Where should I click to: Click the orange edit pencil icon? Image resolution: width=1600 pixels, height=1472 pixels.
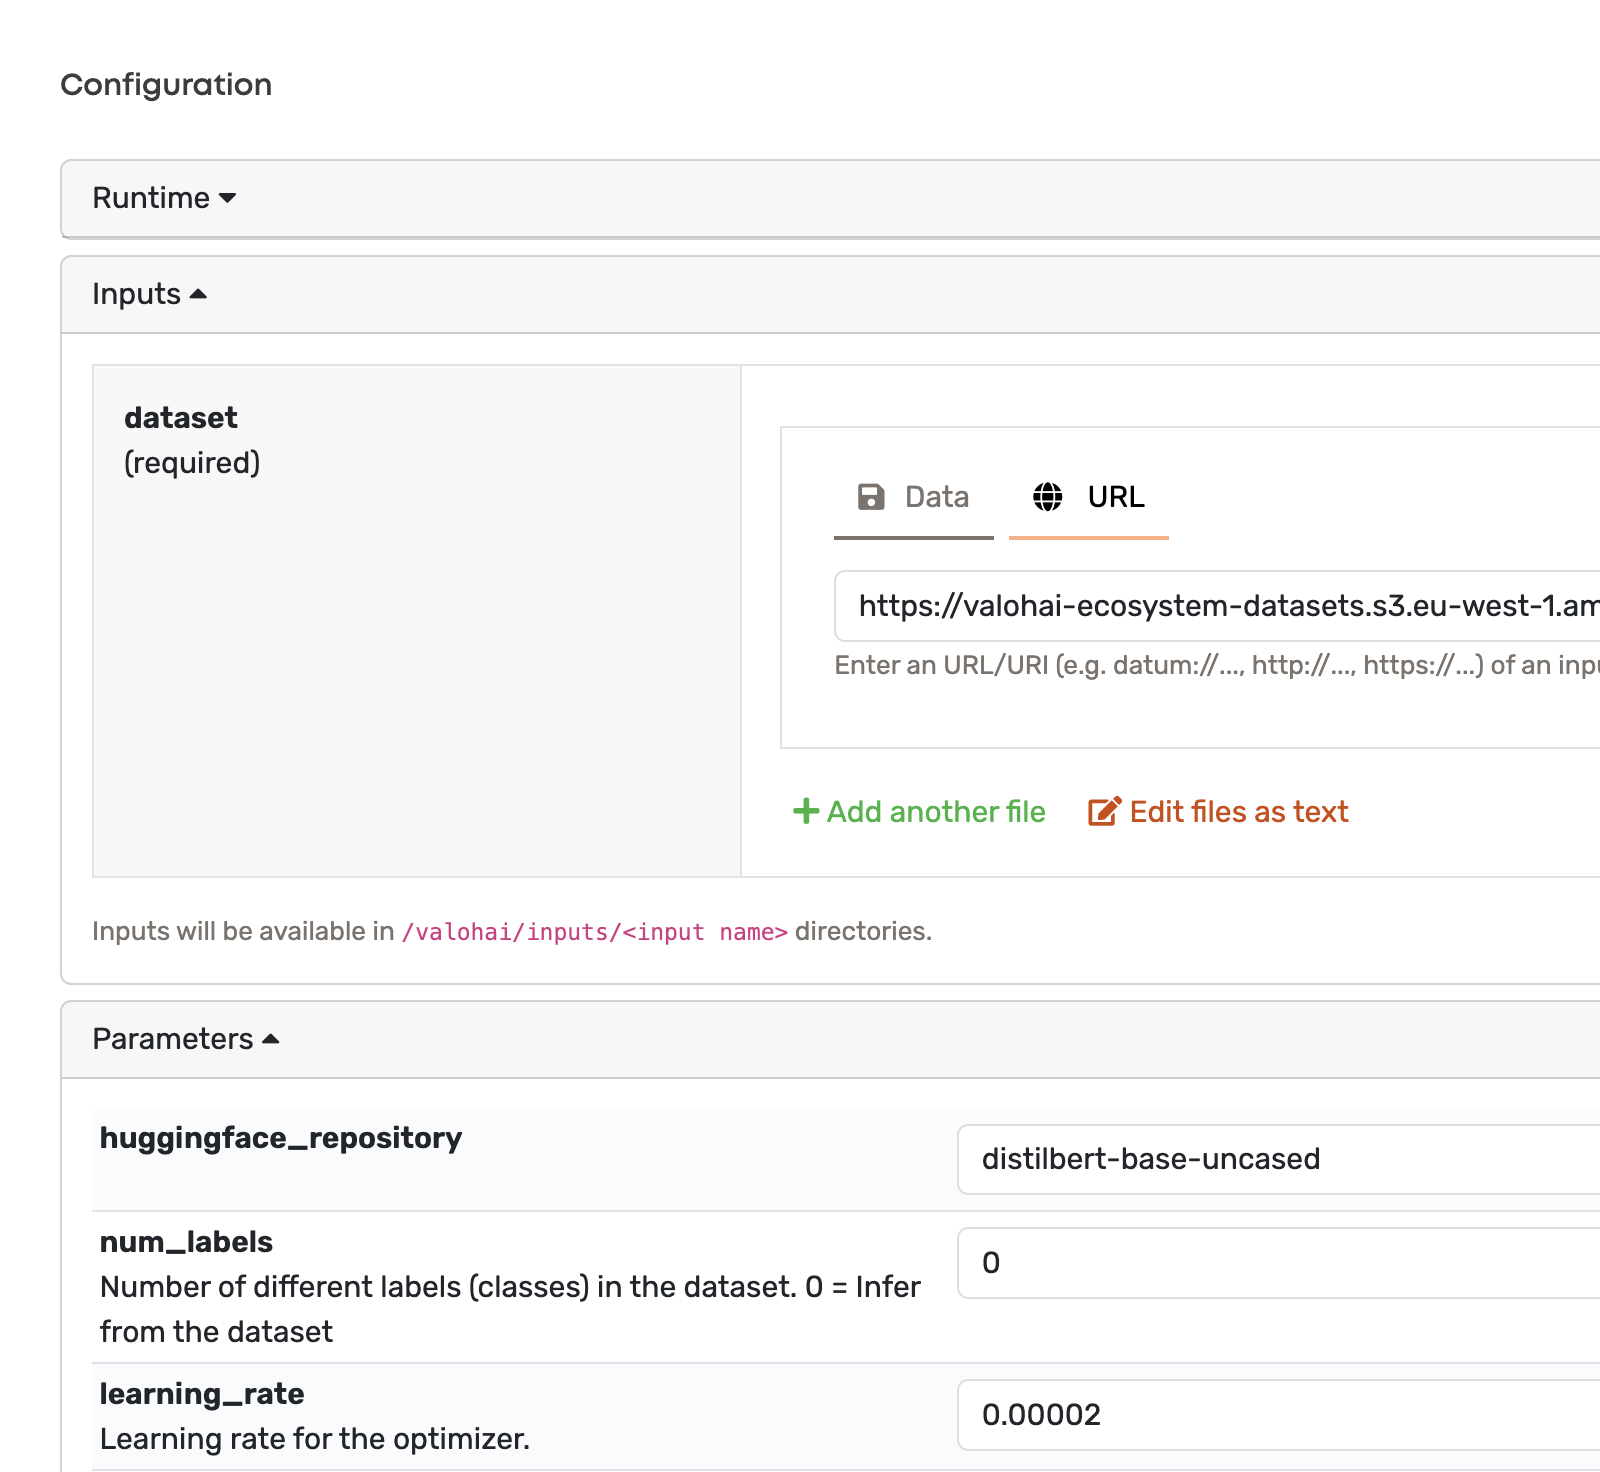coord(1104,811)
